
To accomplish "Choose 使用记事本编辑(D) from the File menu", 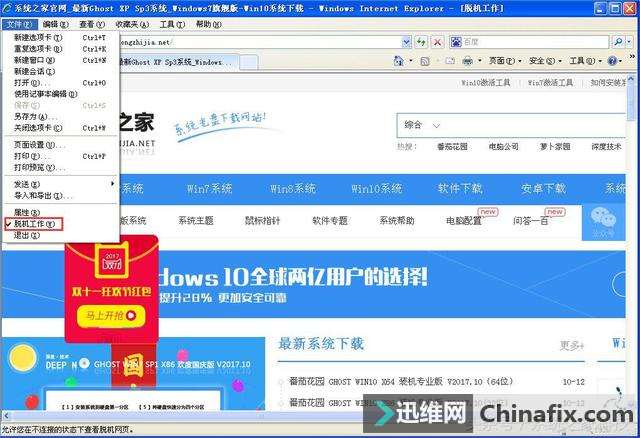I will click(60, 94).
